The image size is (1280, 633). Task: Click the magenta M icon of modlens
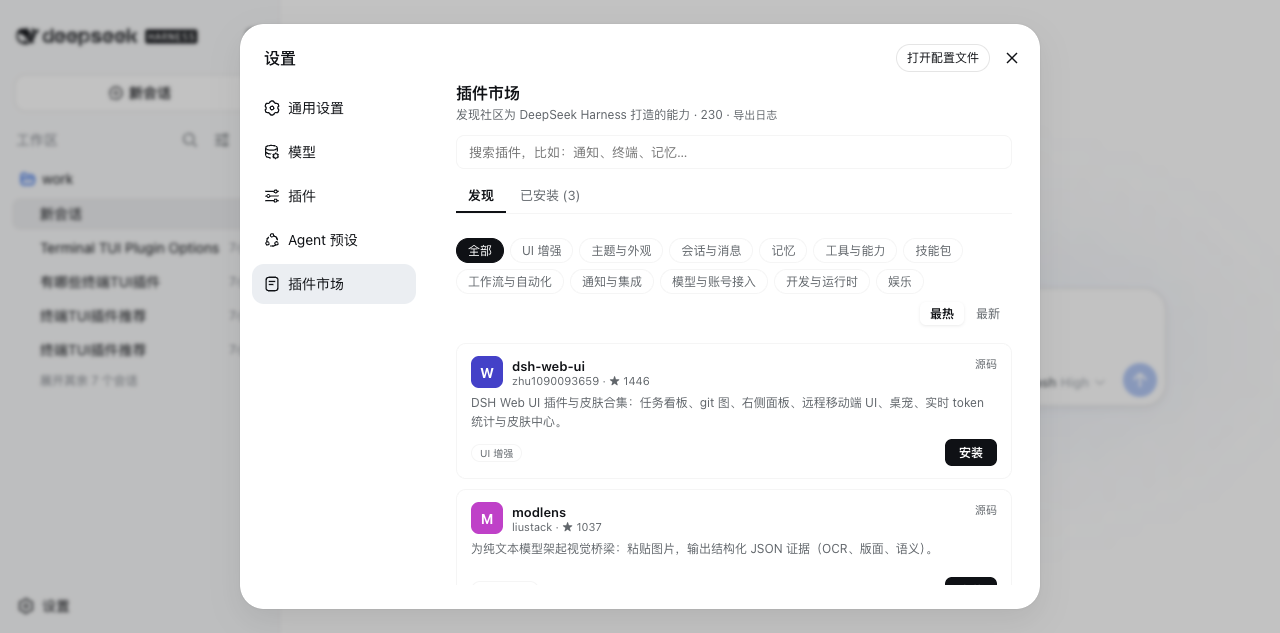click(487, 518)
